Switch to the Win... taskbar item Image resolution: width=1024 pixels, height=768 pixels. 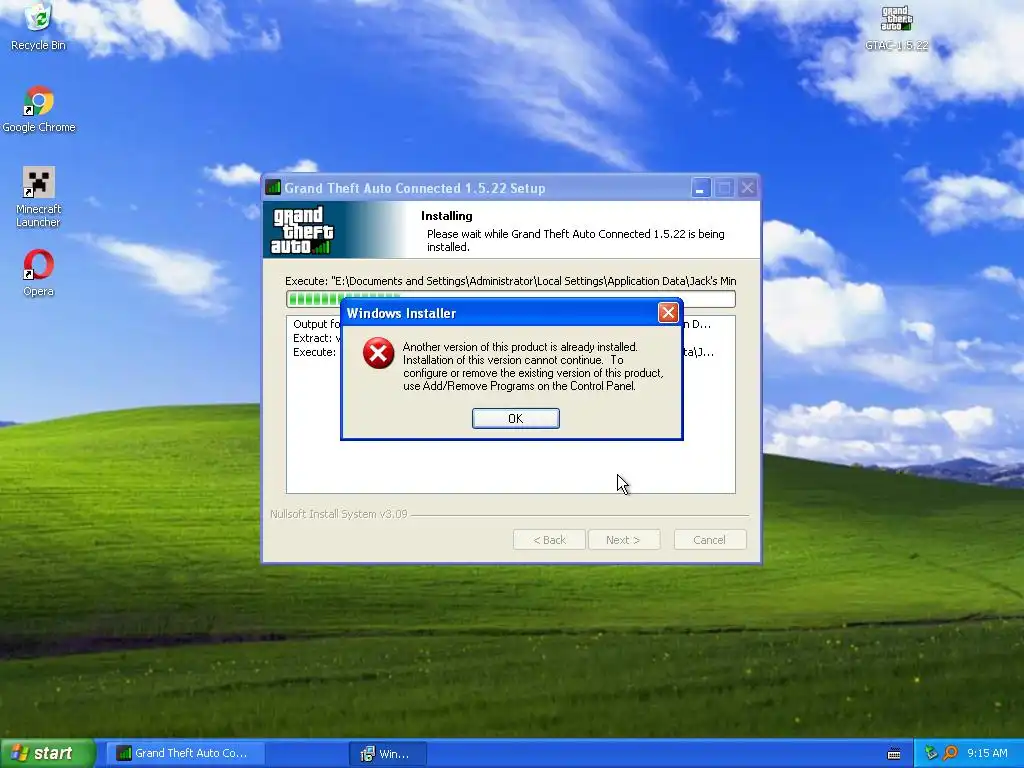[x=387, y=753]
